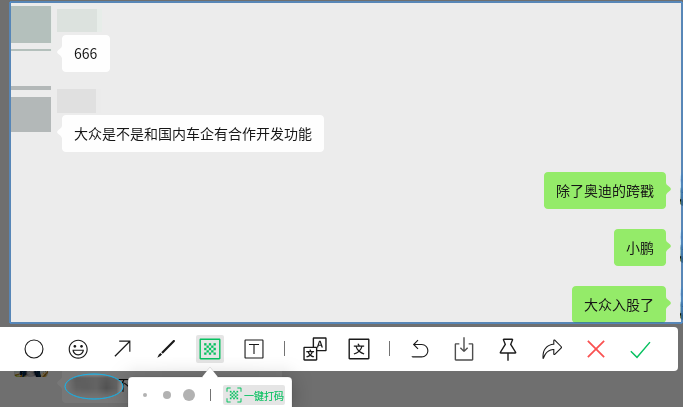Click the 小鹏 message bubble
The image size is (683, 407).
640,248
